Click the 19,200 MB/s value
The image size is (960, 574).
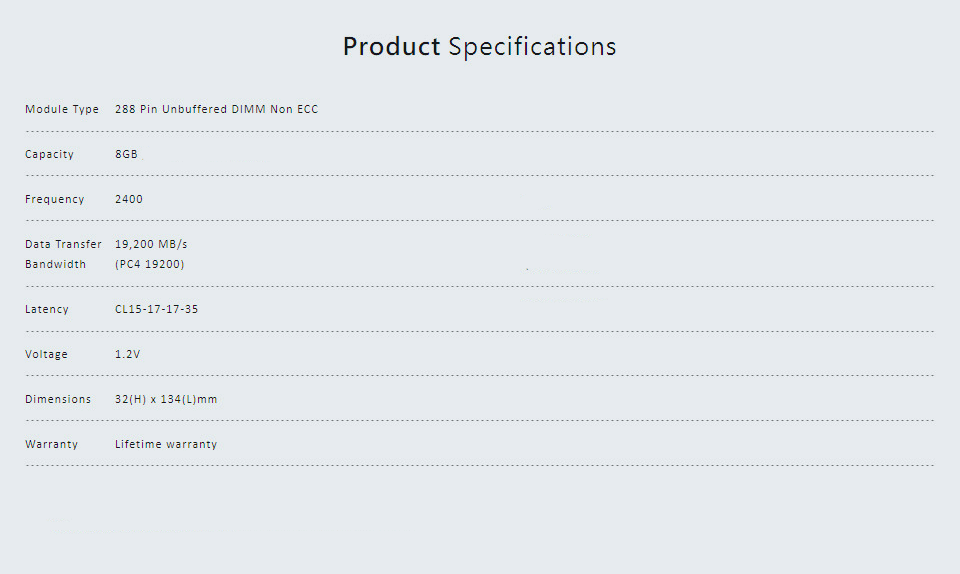[151, 244]
